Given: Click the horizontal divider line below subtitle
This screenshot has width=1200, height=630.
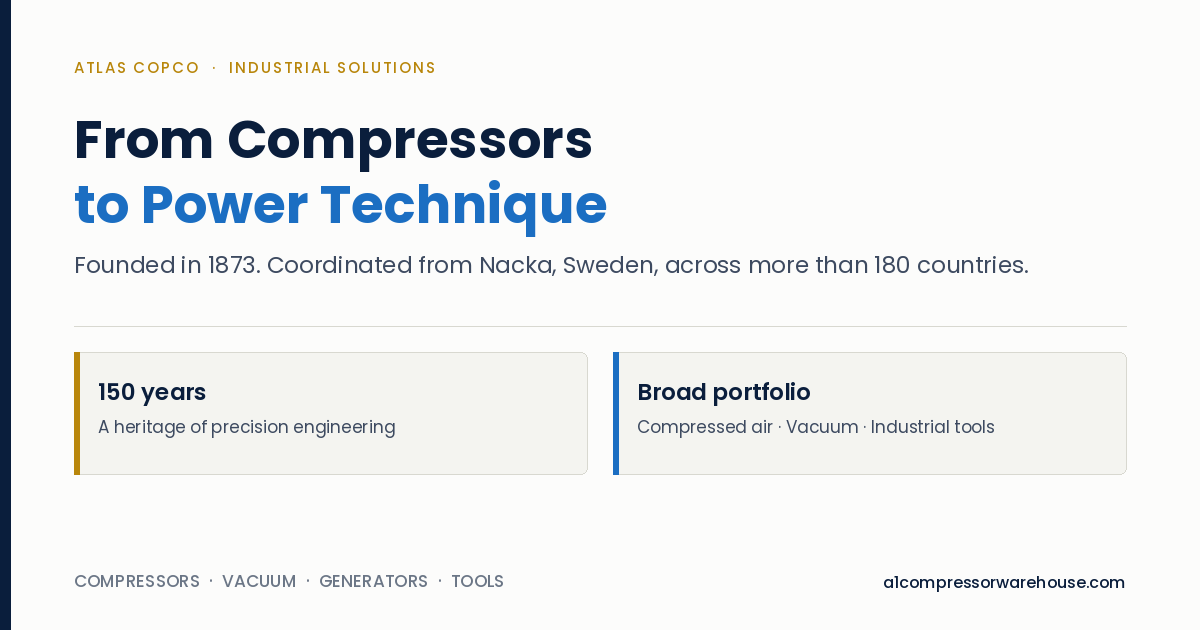Looking at the screenshot, I should (600, 326).
